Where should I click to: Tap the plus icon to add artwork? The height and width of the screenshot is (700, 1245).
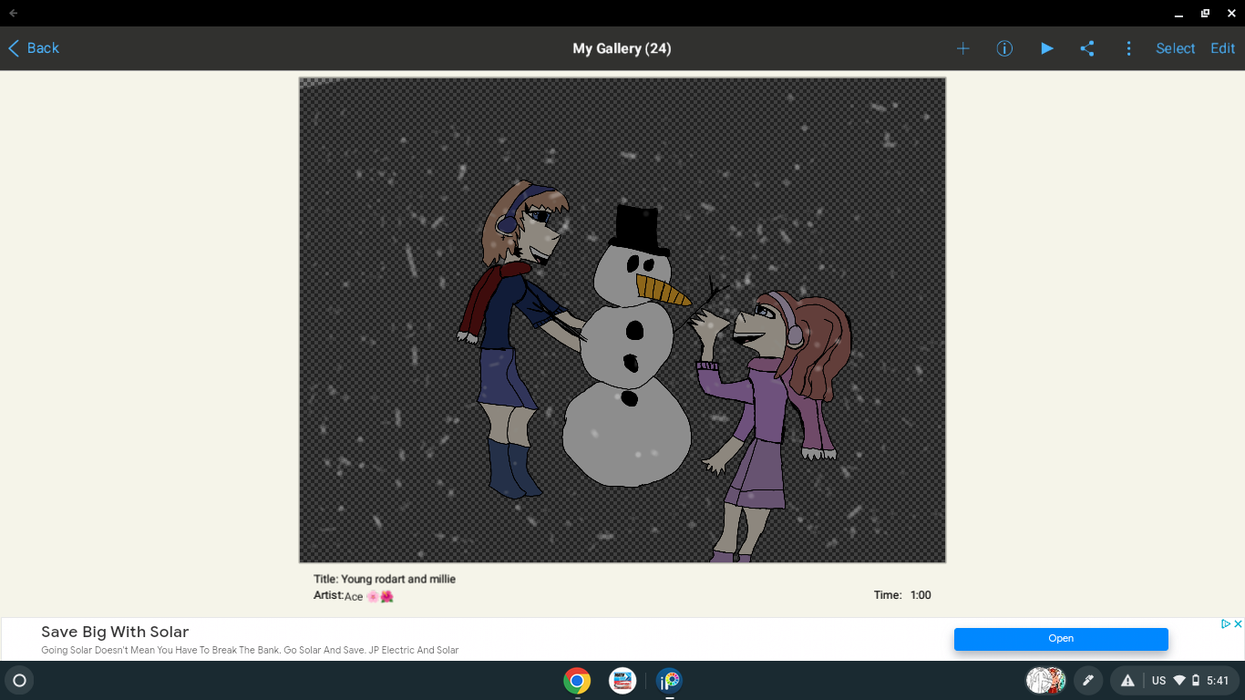coord(962,48)
